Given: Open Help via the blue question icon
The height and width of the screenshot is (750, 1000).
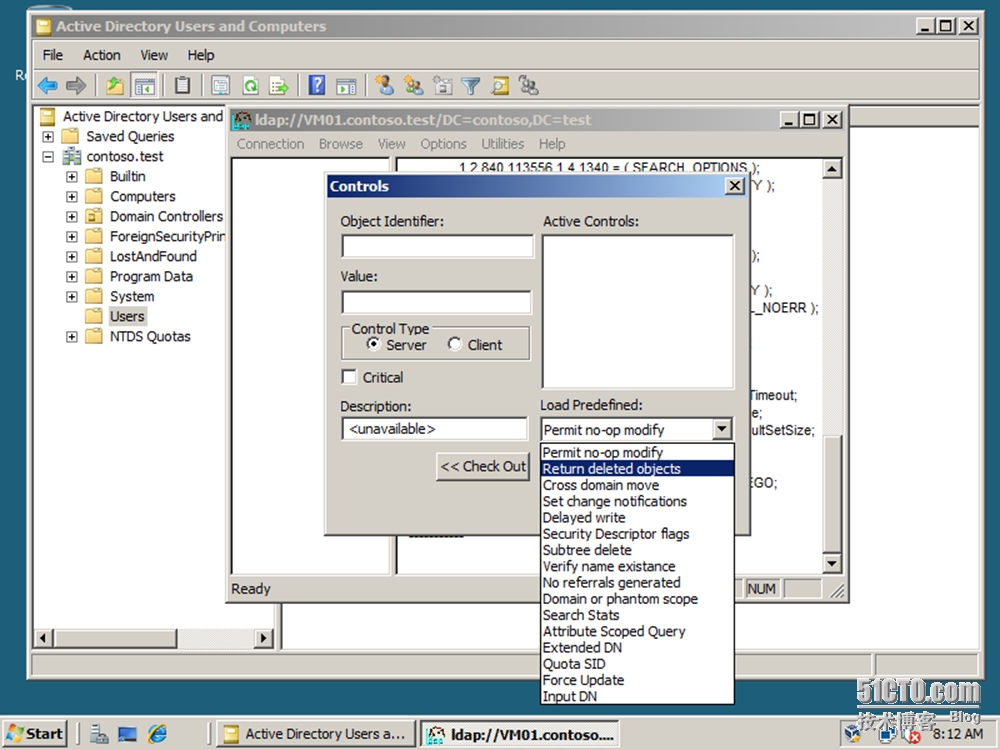Looking at the screenshot, I should pos(317,85).
